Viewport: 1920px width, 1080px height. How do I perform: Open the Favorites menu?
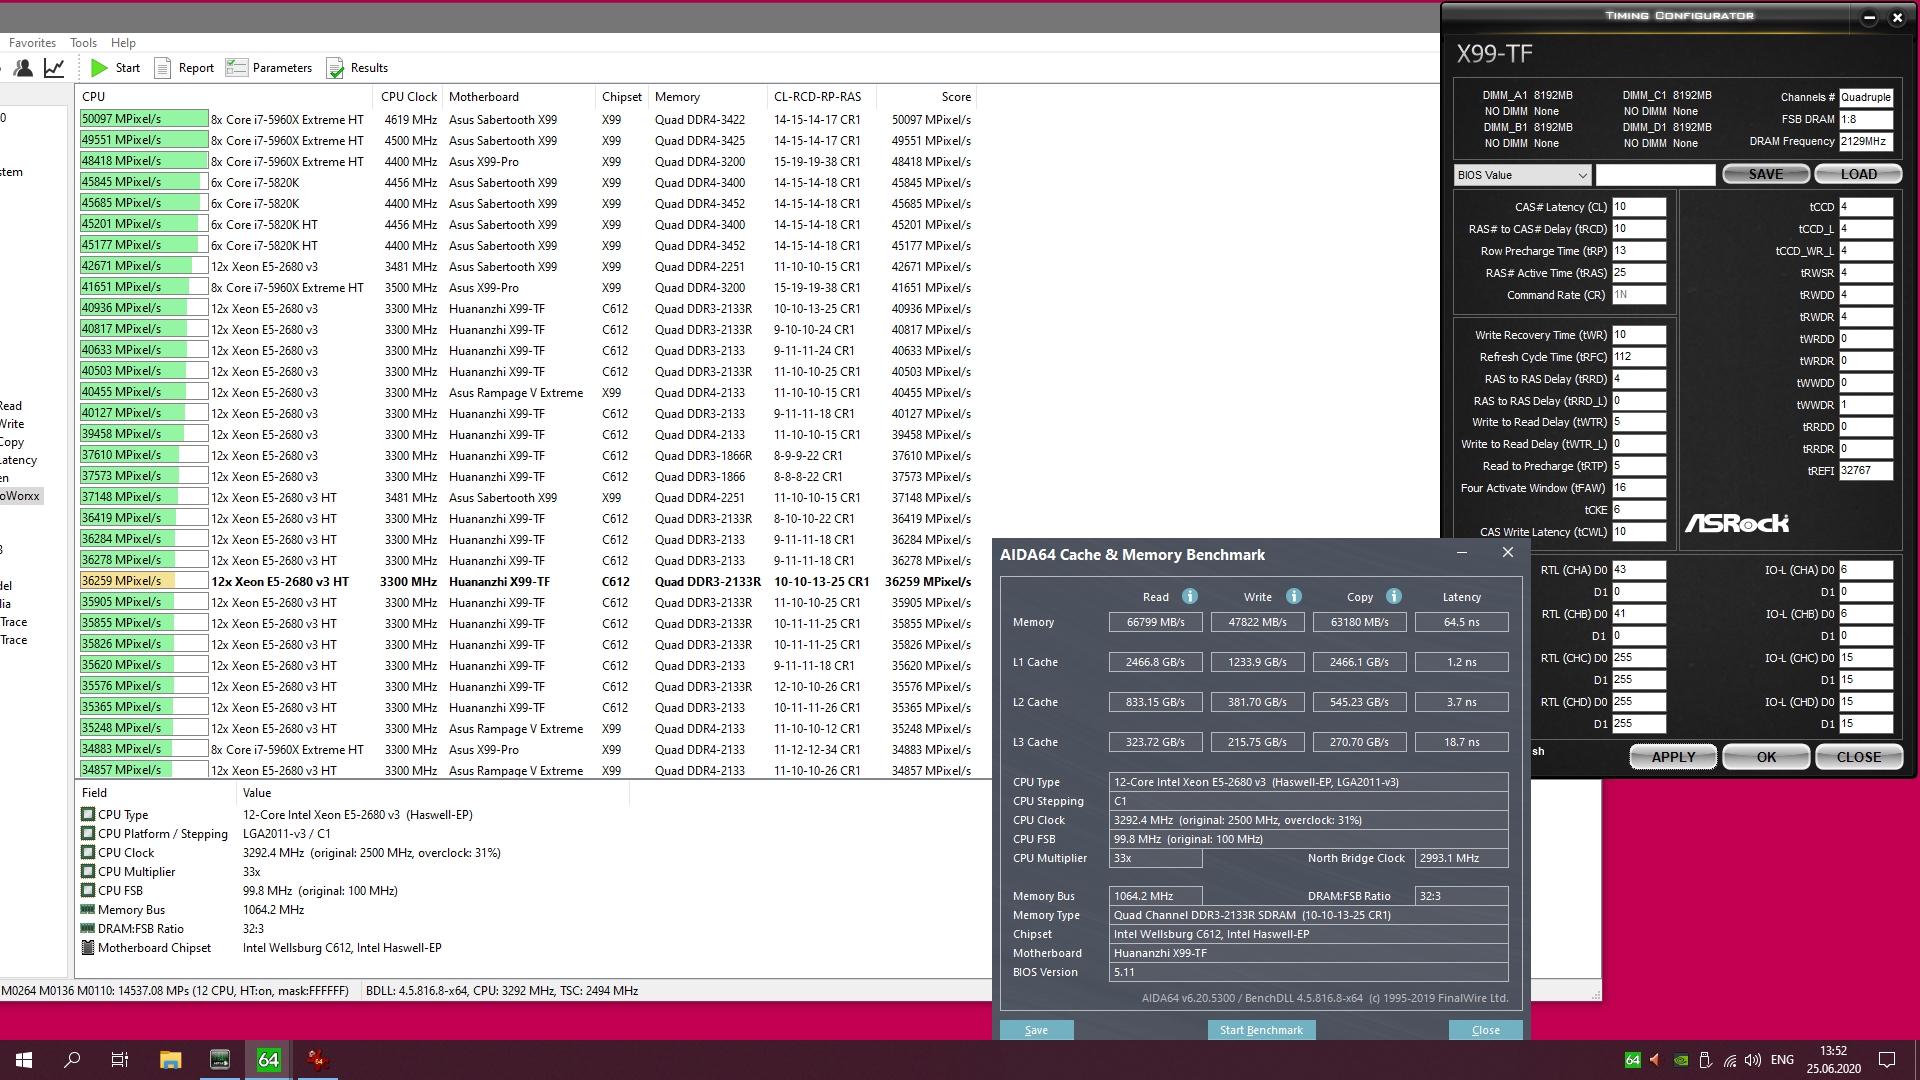[x=32, y=43]
